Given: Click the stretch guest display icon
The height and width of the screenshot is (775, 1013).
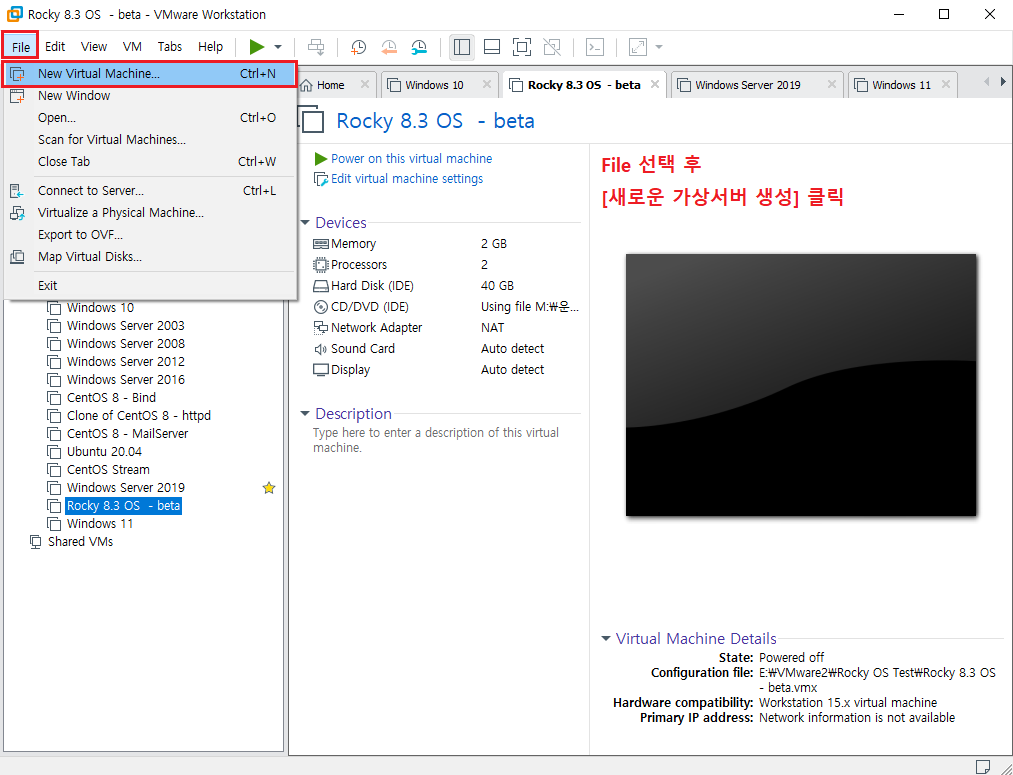Looking at the screenshot, I should point(638,46).
